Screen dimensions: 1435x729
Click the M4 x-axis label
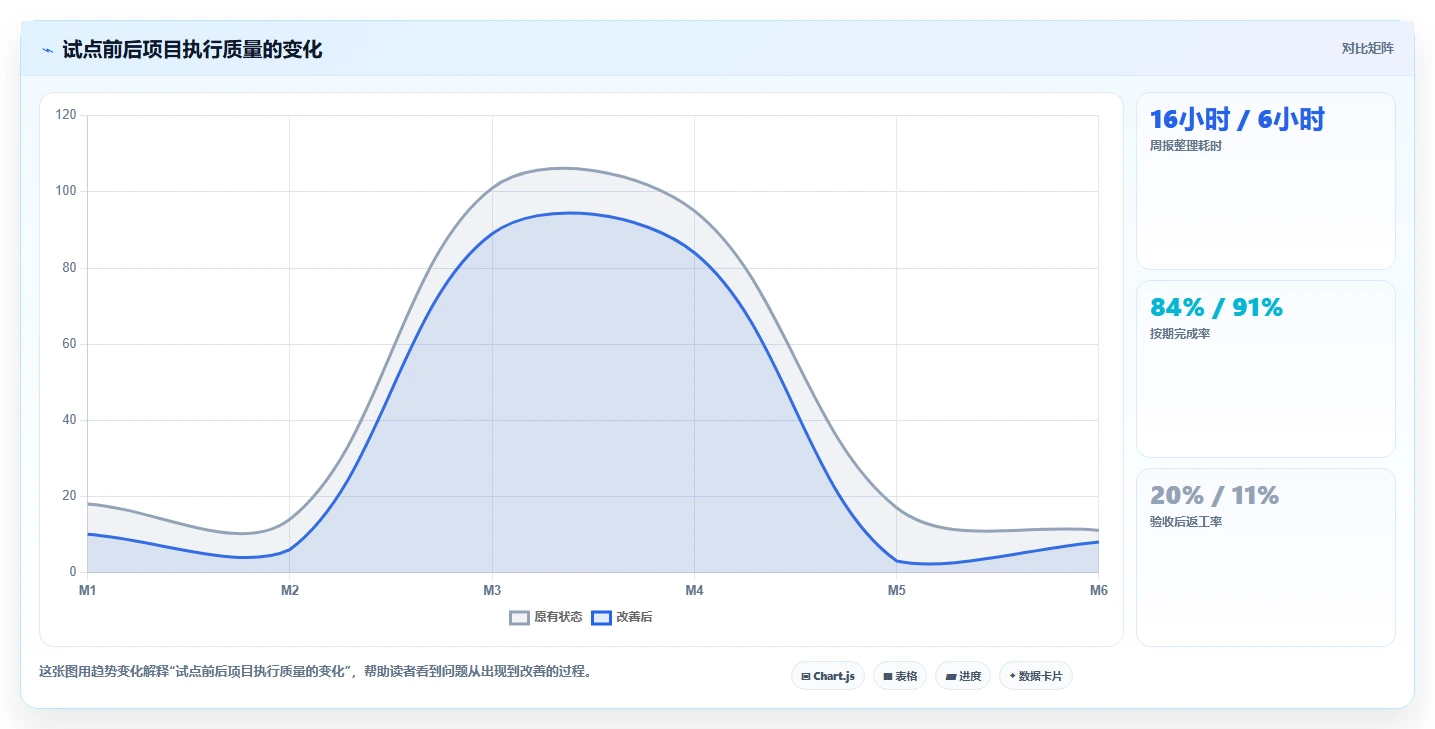694,590
